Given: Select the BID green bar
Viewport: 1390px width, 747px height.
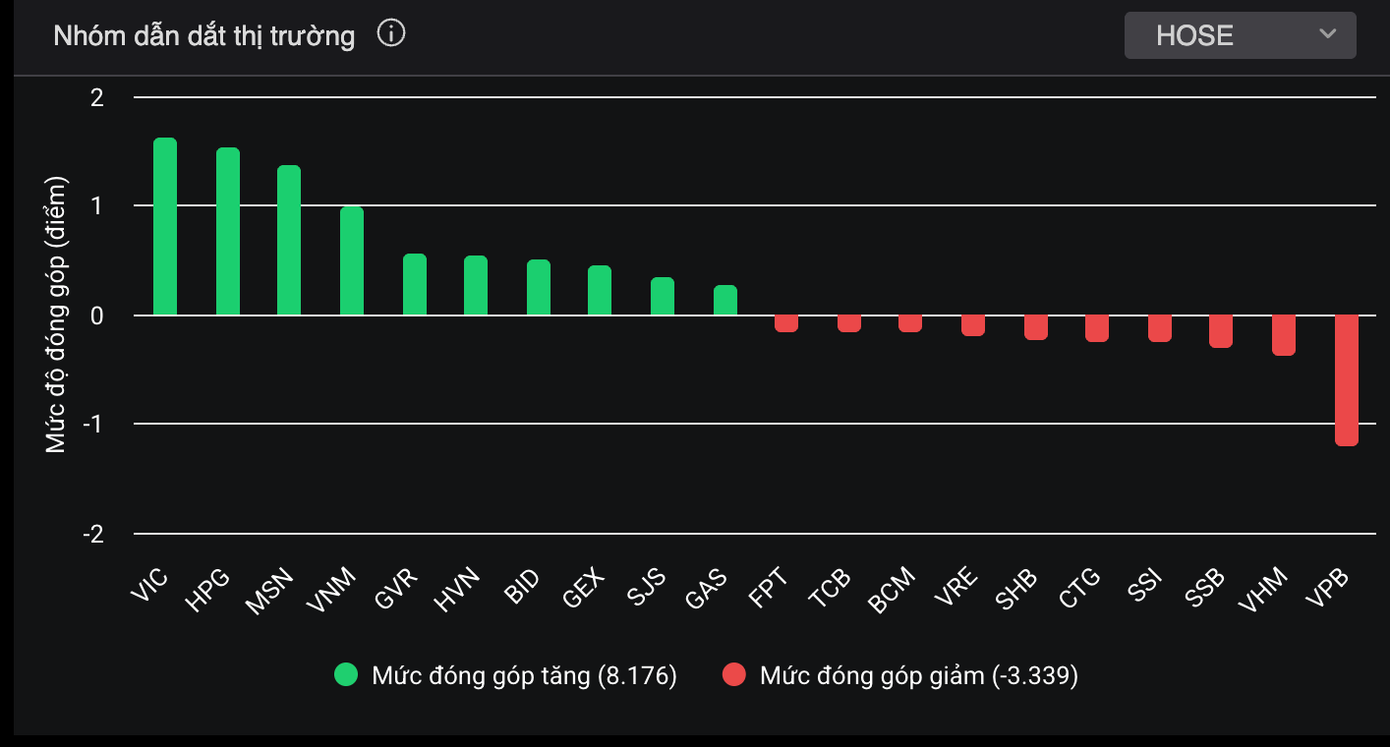Looking at the screenshot, I should pos(538,288).
